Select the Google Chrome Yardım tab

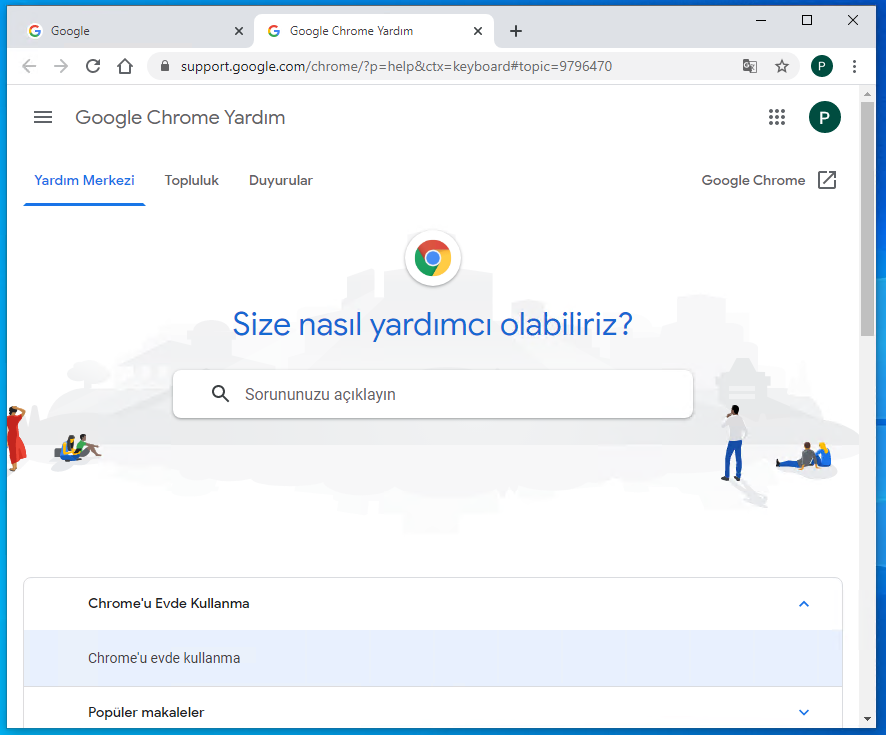point(373,31)
